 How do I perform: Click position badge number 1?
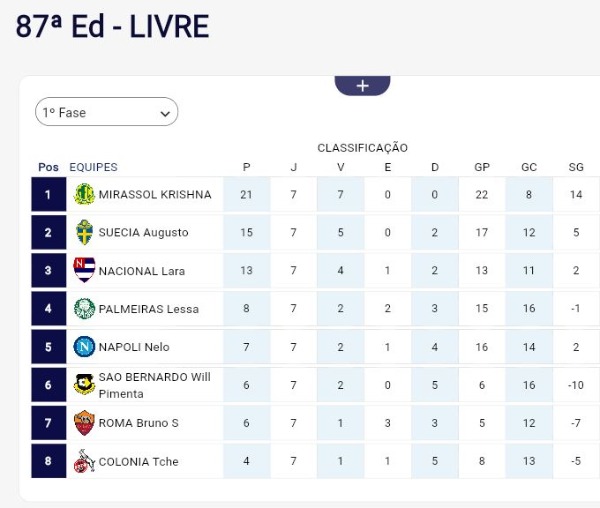coord(48,195)
